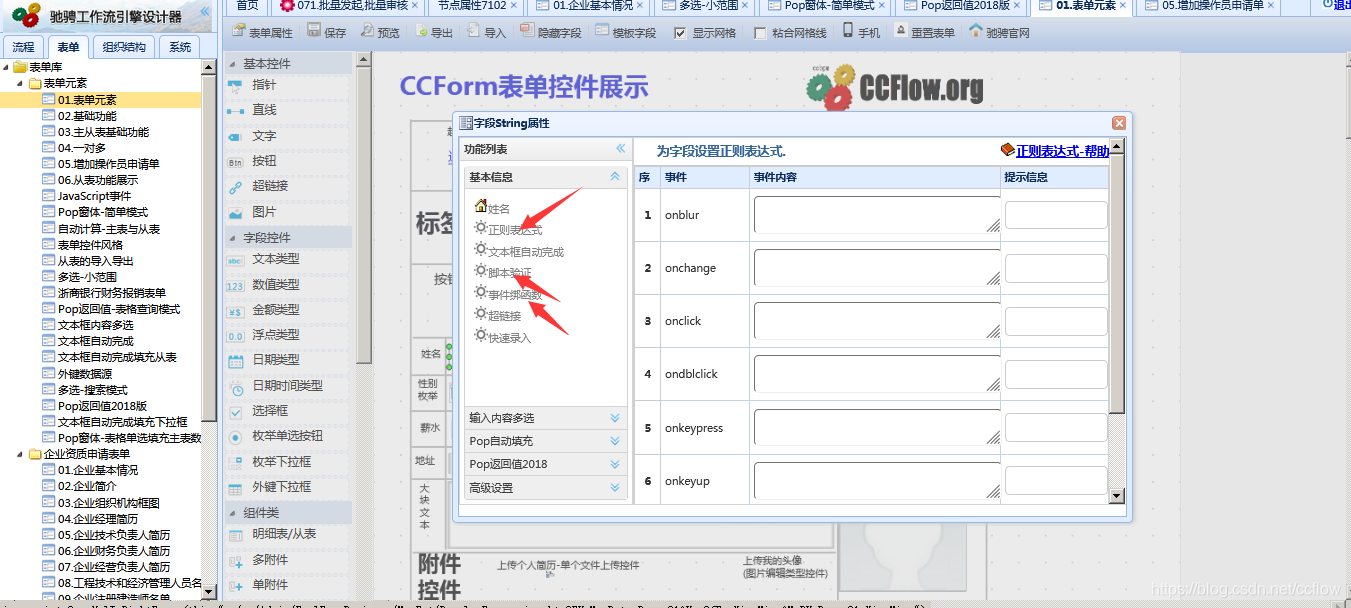Click the 预览 preview toolbar button
This screenshot has width=1351, height=608.
click(x=379, y=32)
